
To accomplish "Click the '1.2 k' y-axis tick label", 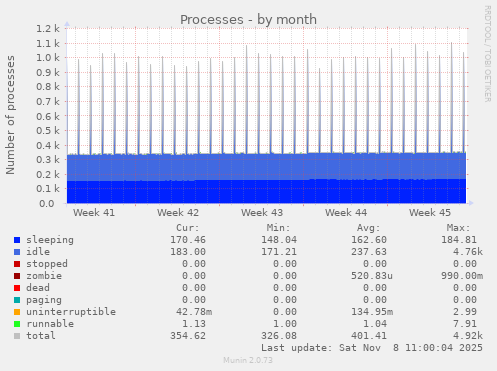I will point(48,29).
